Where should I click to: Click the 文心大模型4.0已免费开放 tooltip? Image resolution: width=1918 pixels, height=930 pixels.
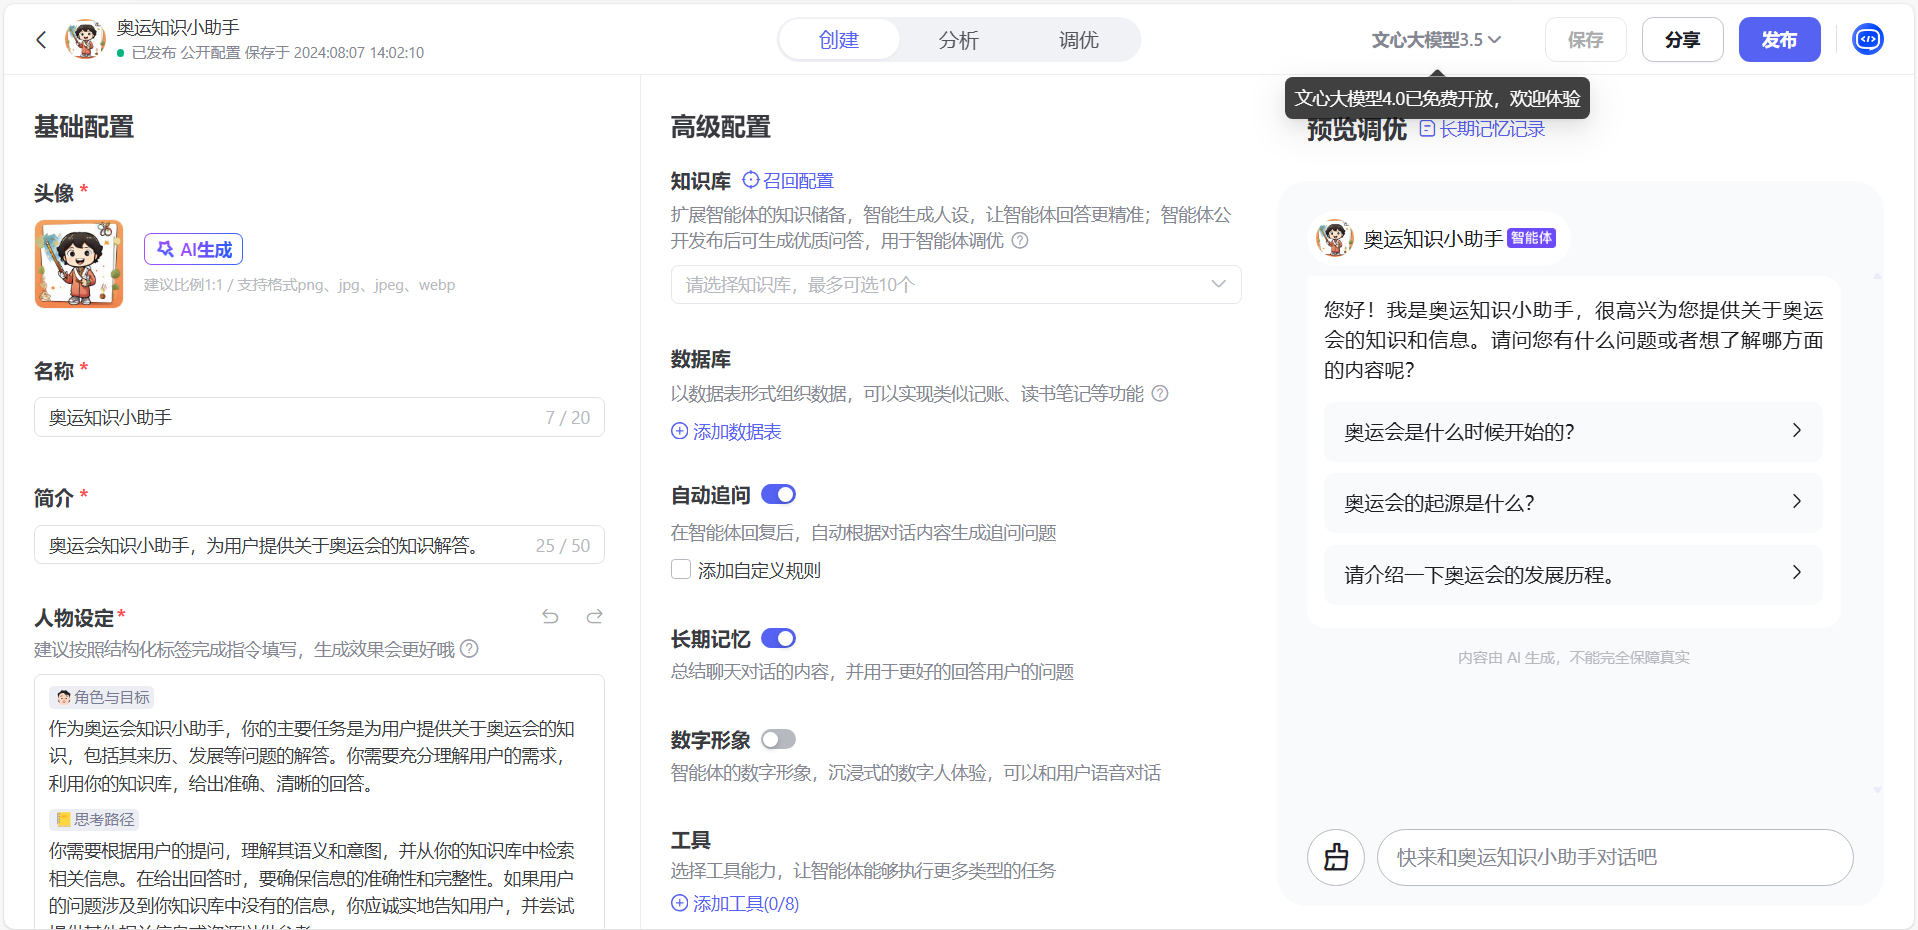point(1437,99)
